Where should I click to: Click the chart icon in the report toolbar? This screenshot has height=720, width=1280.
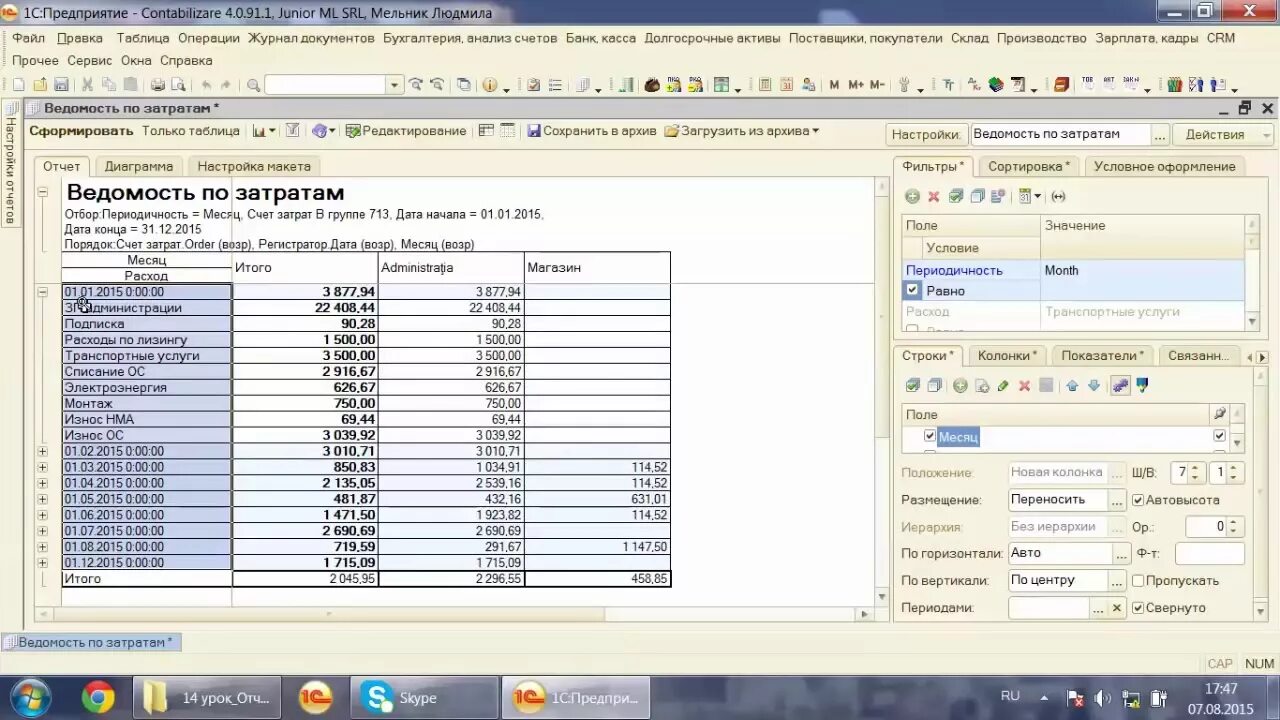click(260, 131)
